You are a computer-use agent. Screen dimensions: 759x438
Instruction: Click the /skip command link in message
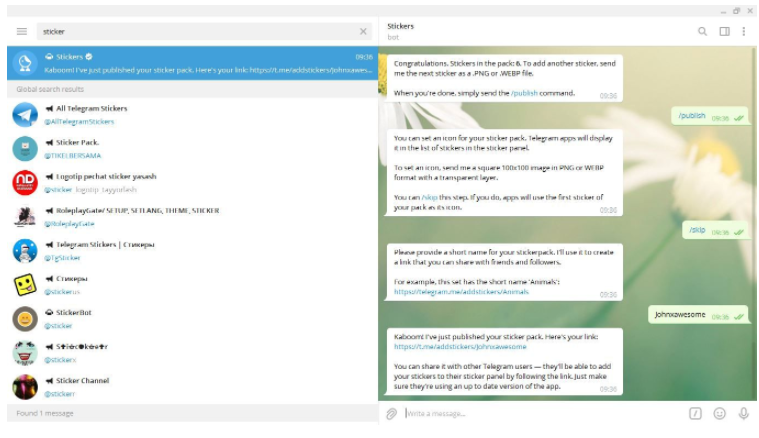(x=429, y=197)
